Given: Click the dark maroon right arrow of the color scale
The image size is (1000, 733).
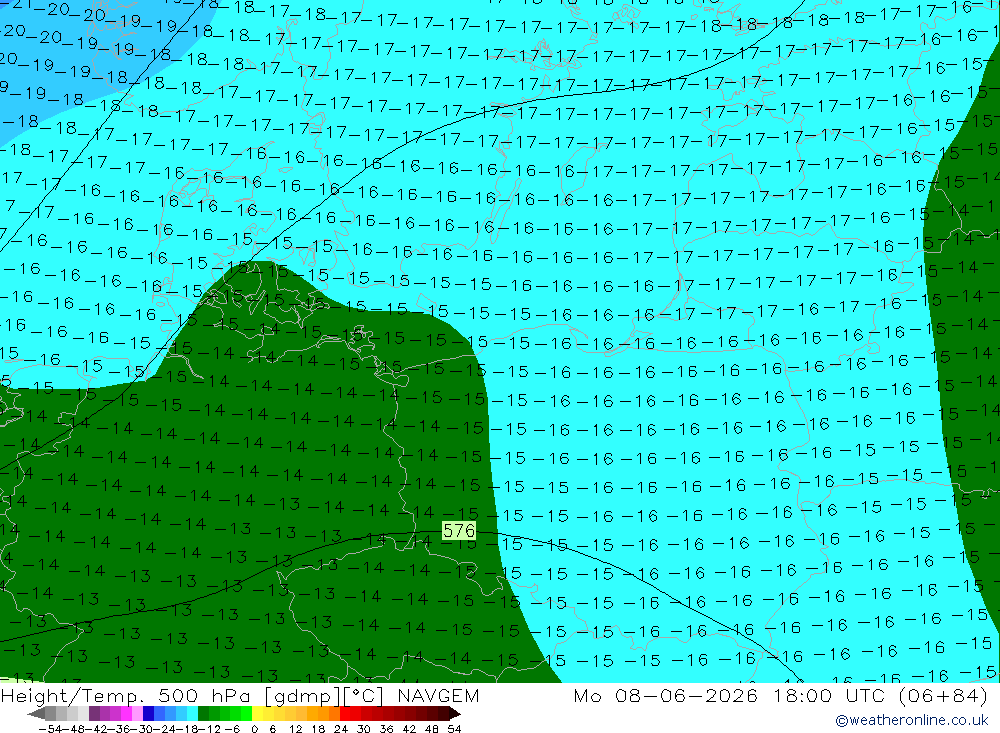Looking at the screenshot, I should (x=455, y=714).
